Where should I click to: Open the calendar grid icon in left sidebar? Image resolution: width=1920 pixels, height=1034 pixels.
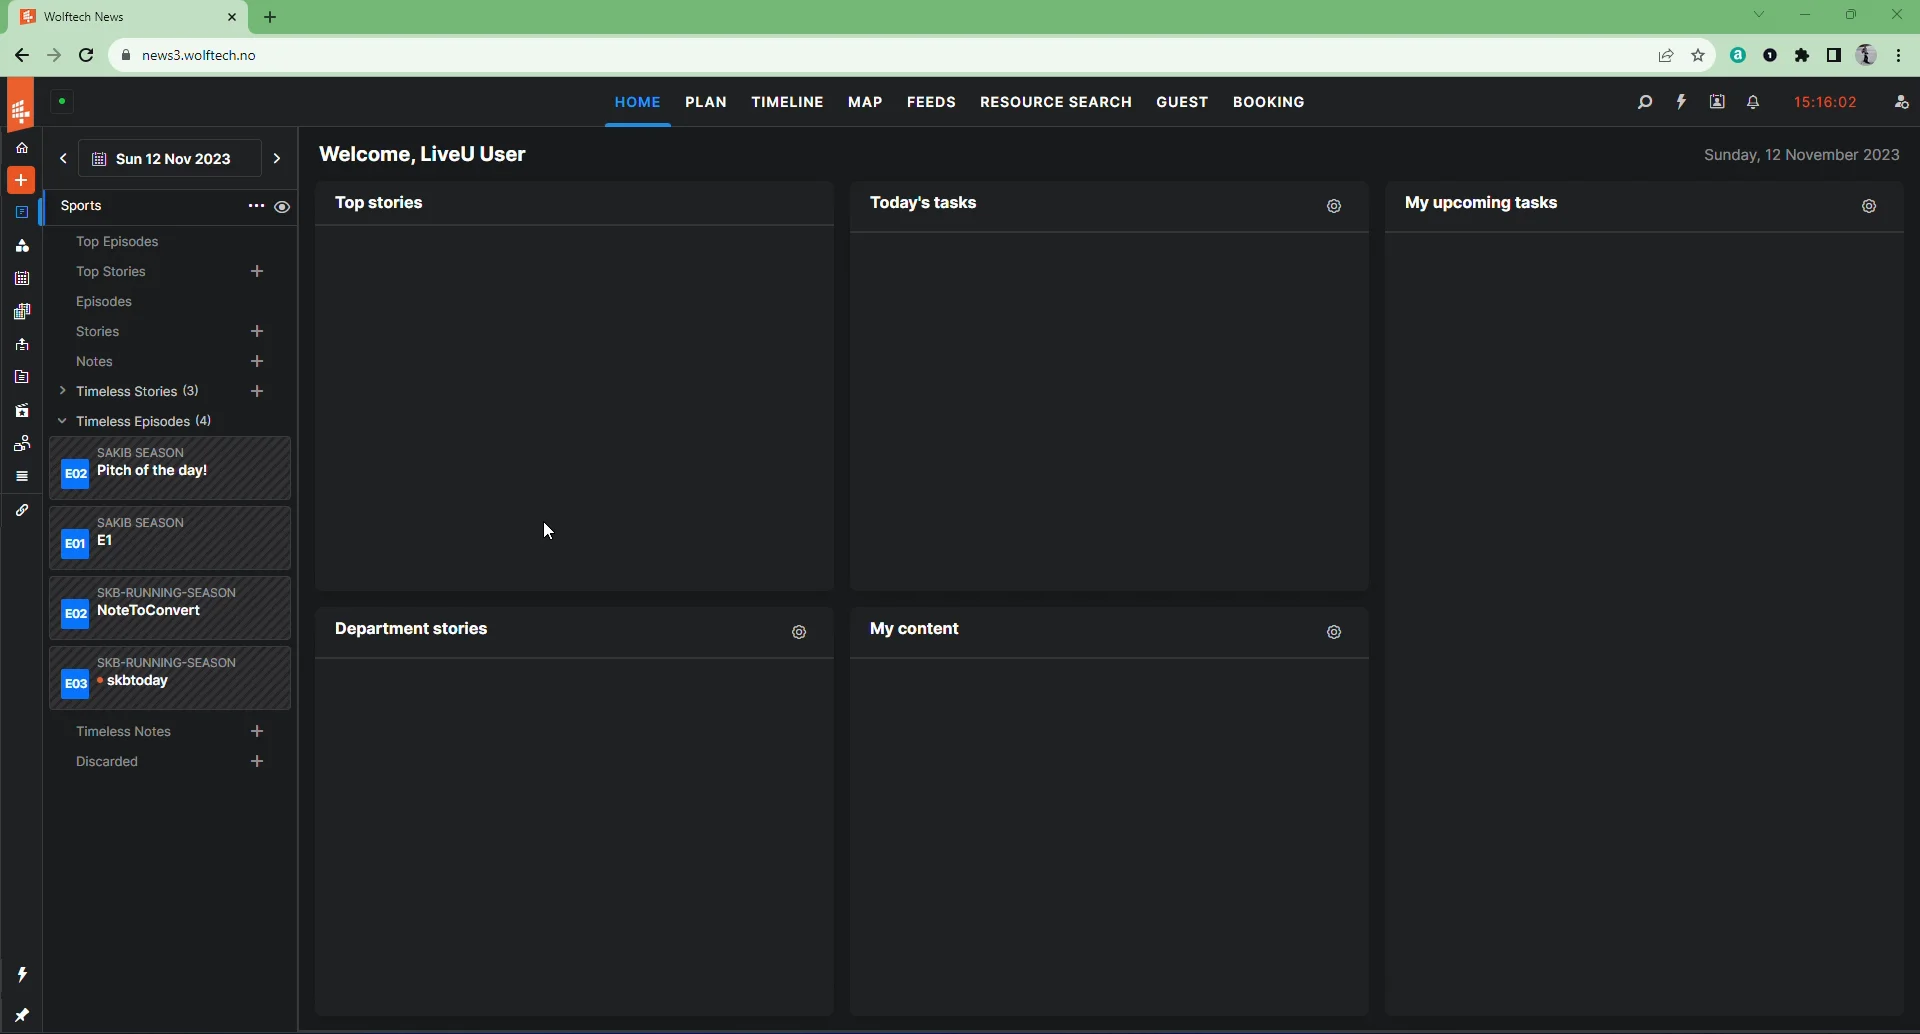coord(22,279)
